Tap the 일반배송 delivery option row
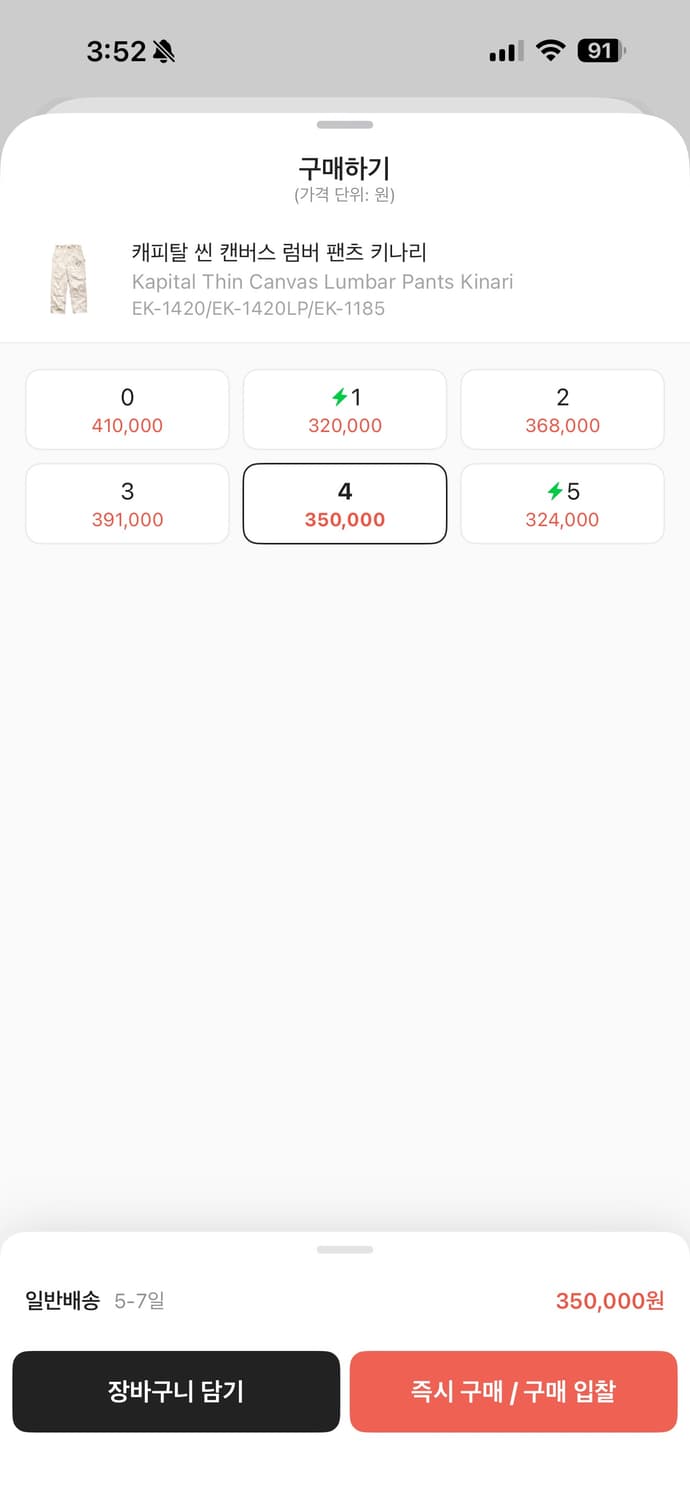 pos(95,1301)
